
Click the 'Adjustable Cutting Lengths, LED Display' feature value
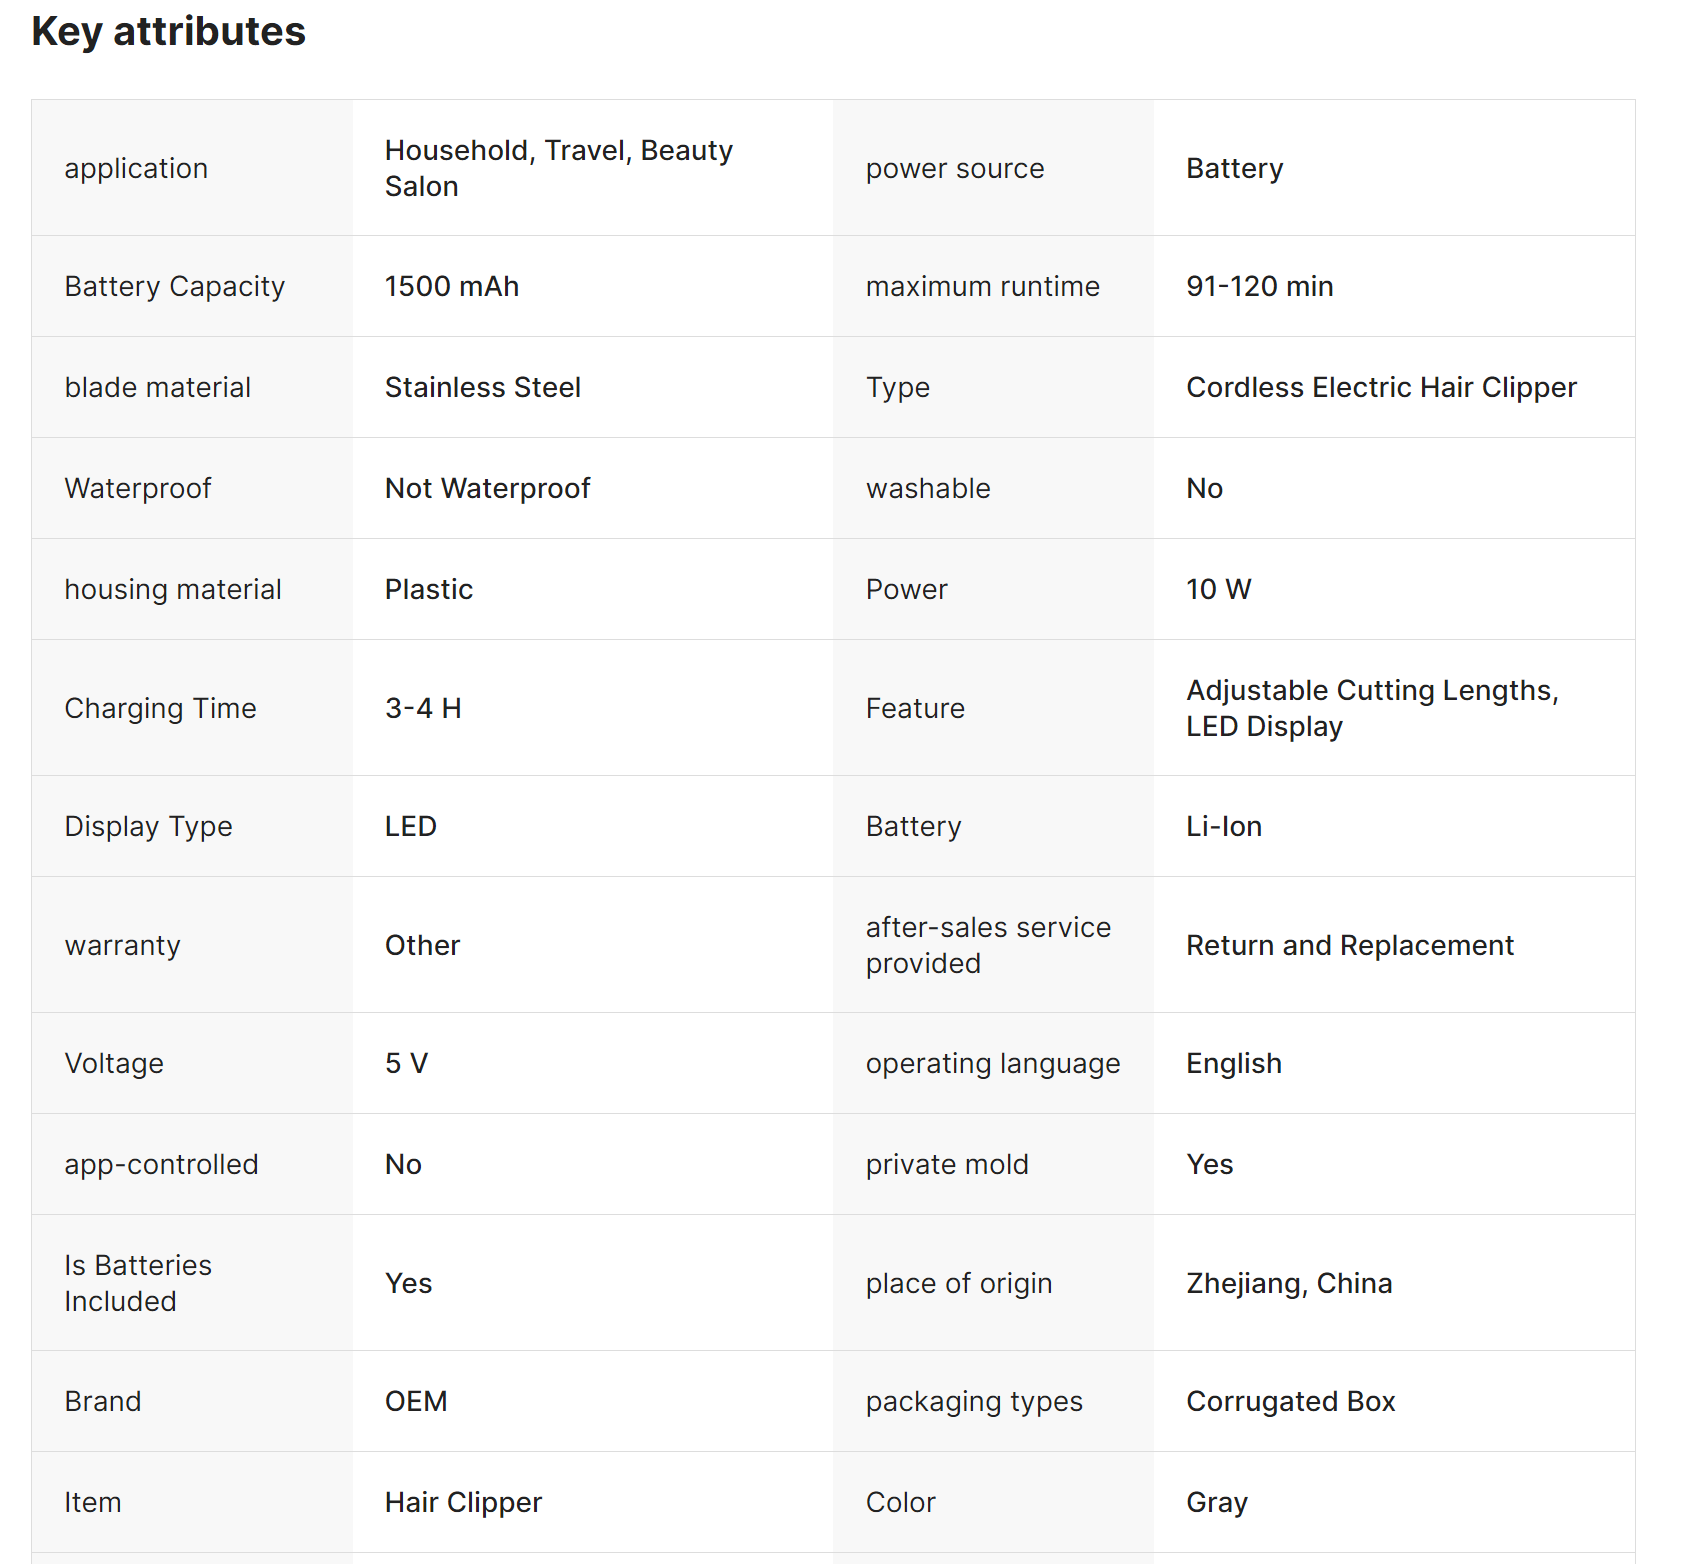[x=1371, y=708]
